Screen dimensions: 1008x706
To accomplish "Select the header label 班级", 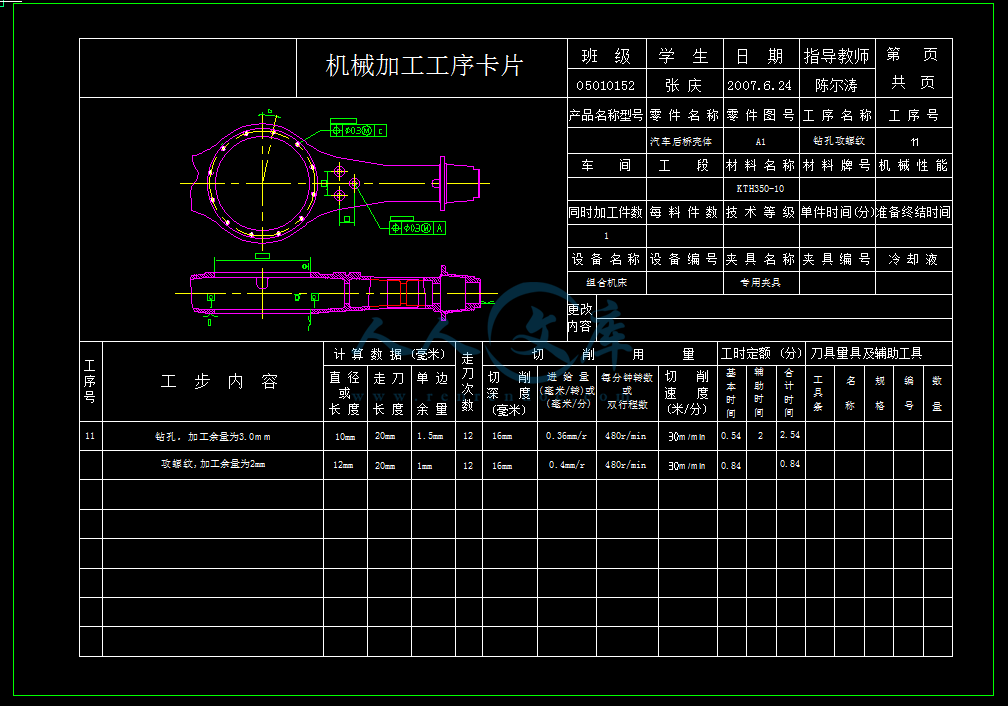I will pos(606,57).
